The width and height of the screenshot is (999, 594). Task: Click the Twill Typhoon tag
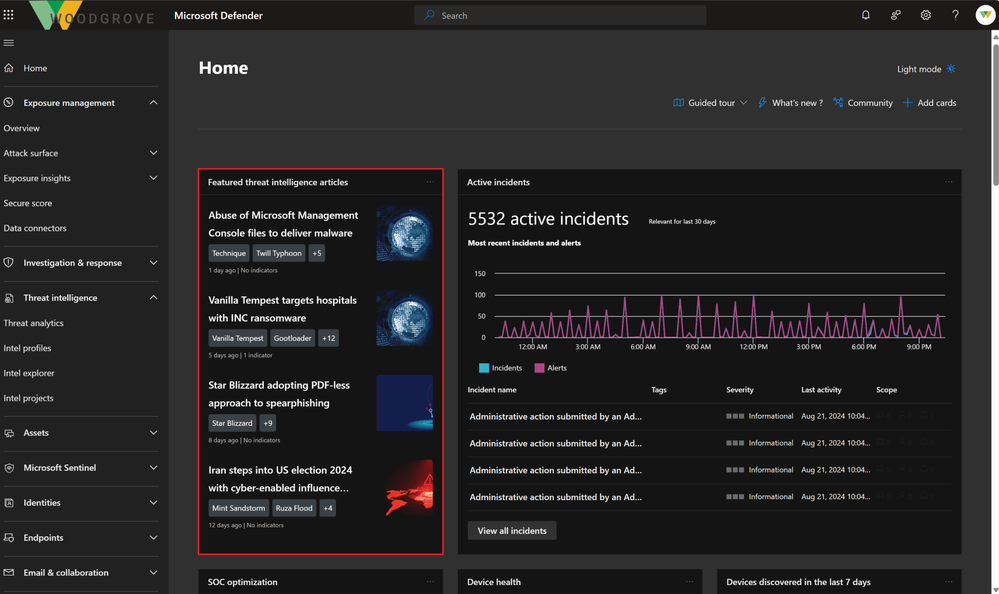tap(278, 253)
